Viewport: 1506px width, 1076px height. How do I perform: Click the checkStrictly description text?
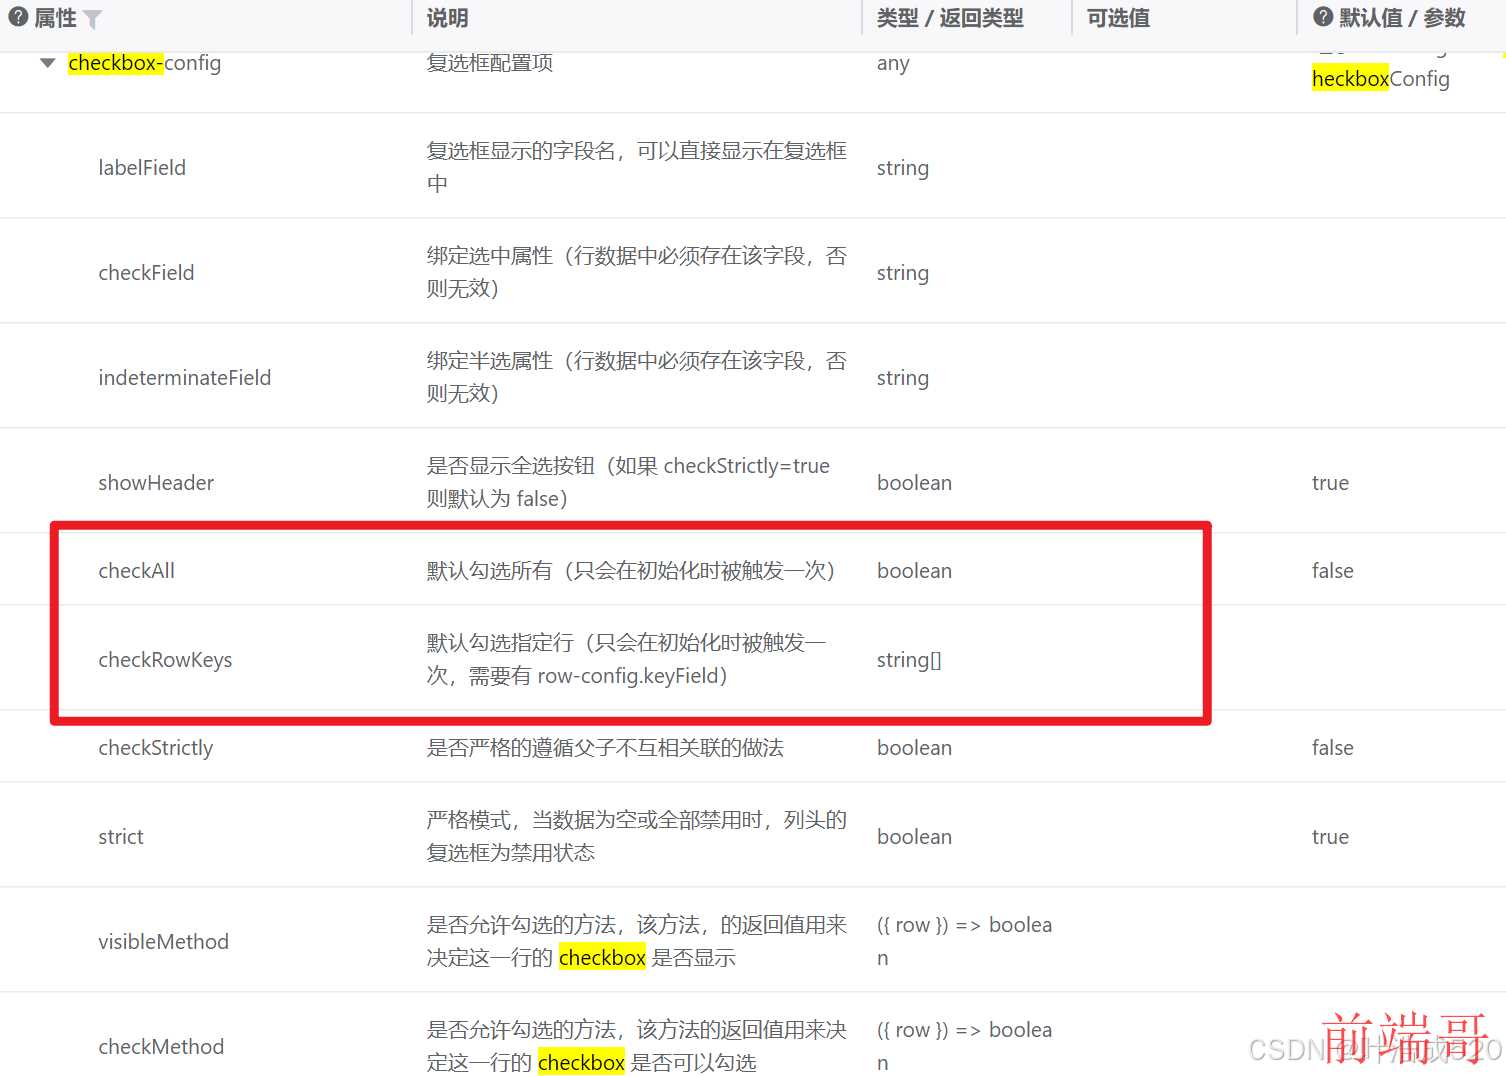(605, 748)
